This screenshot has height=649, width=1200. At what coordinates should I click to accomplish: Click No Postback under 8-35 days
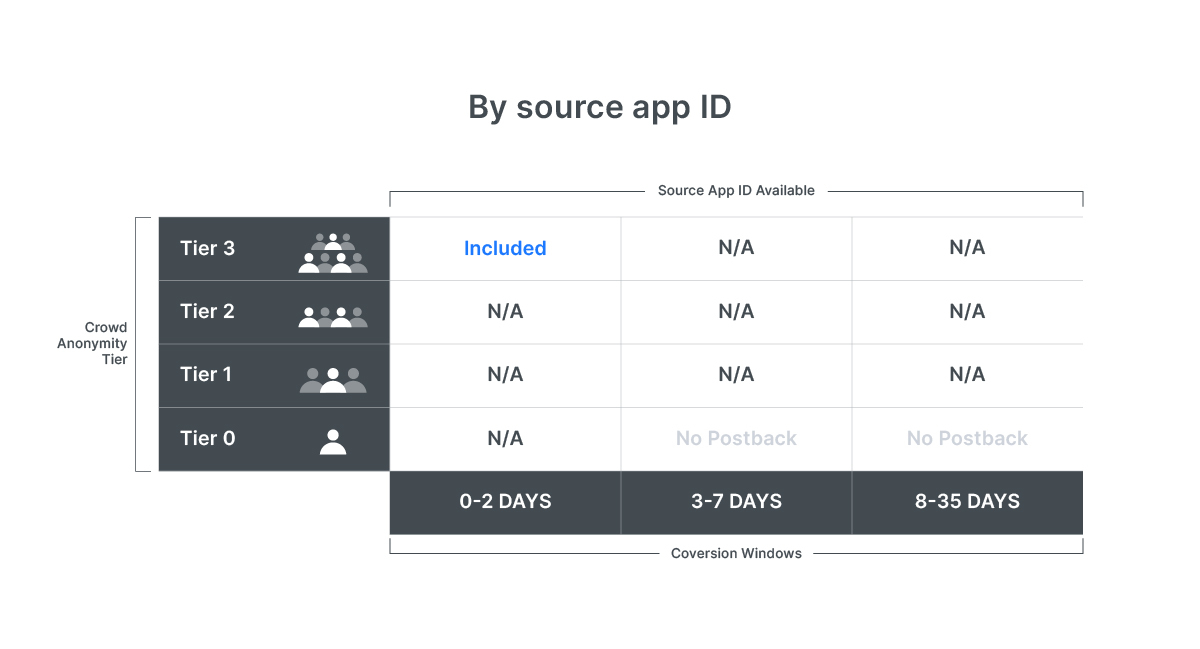click(967, 438)
